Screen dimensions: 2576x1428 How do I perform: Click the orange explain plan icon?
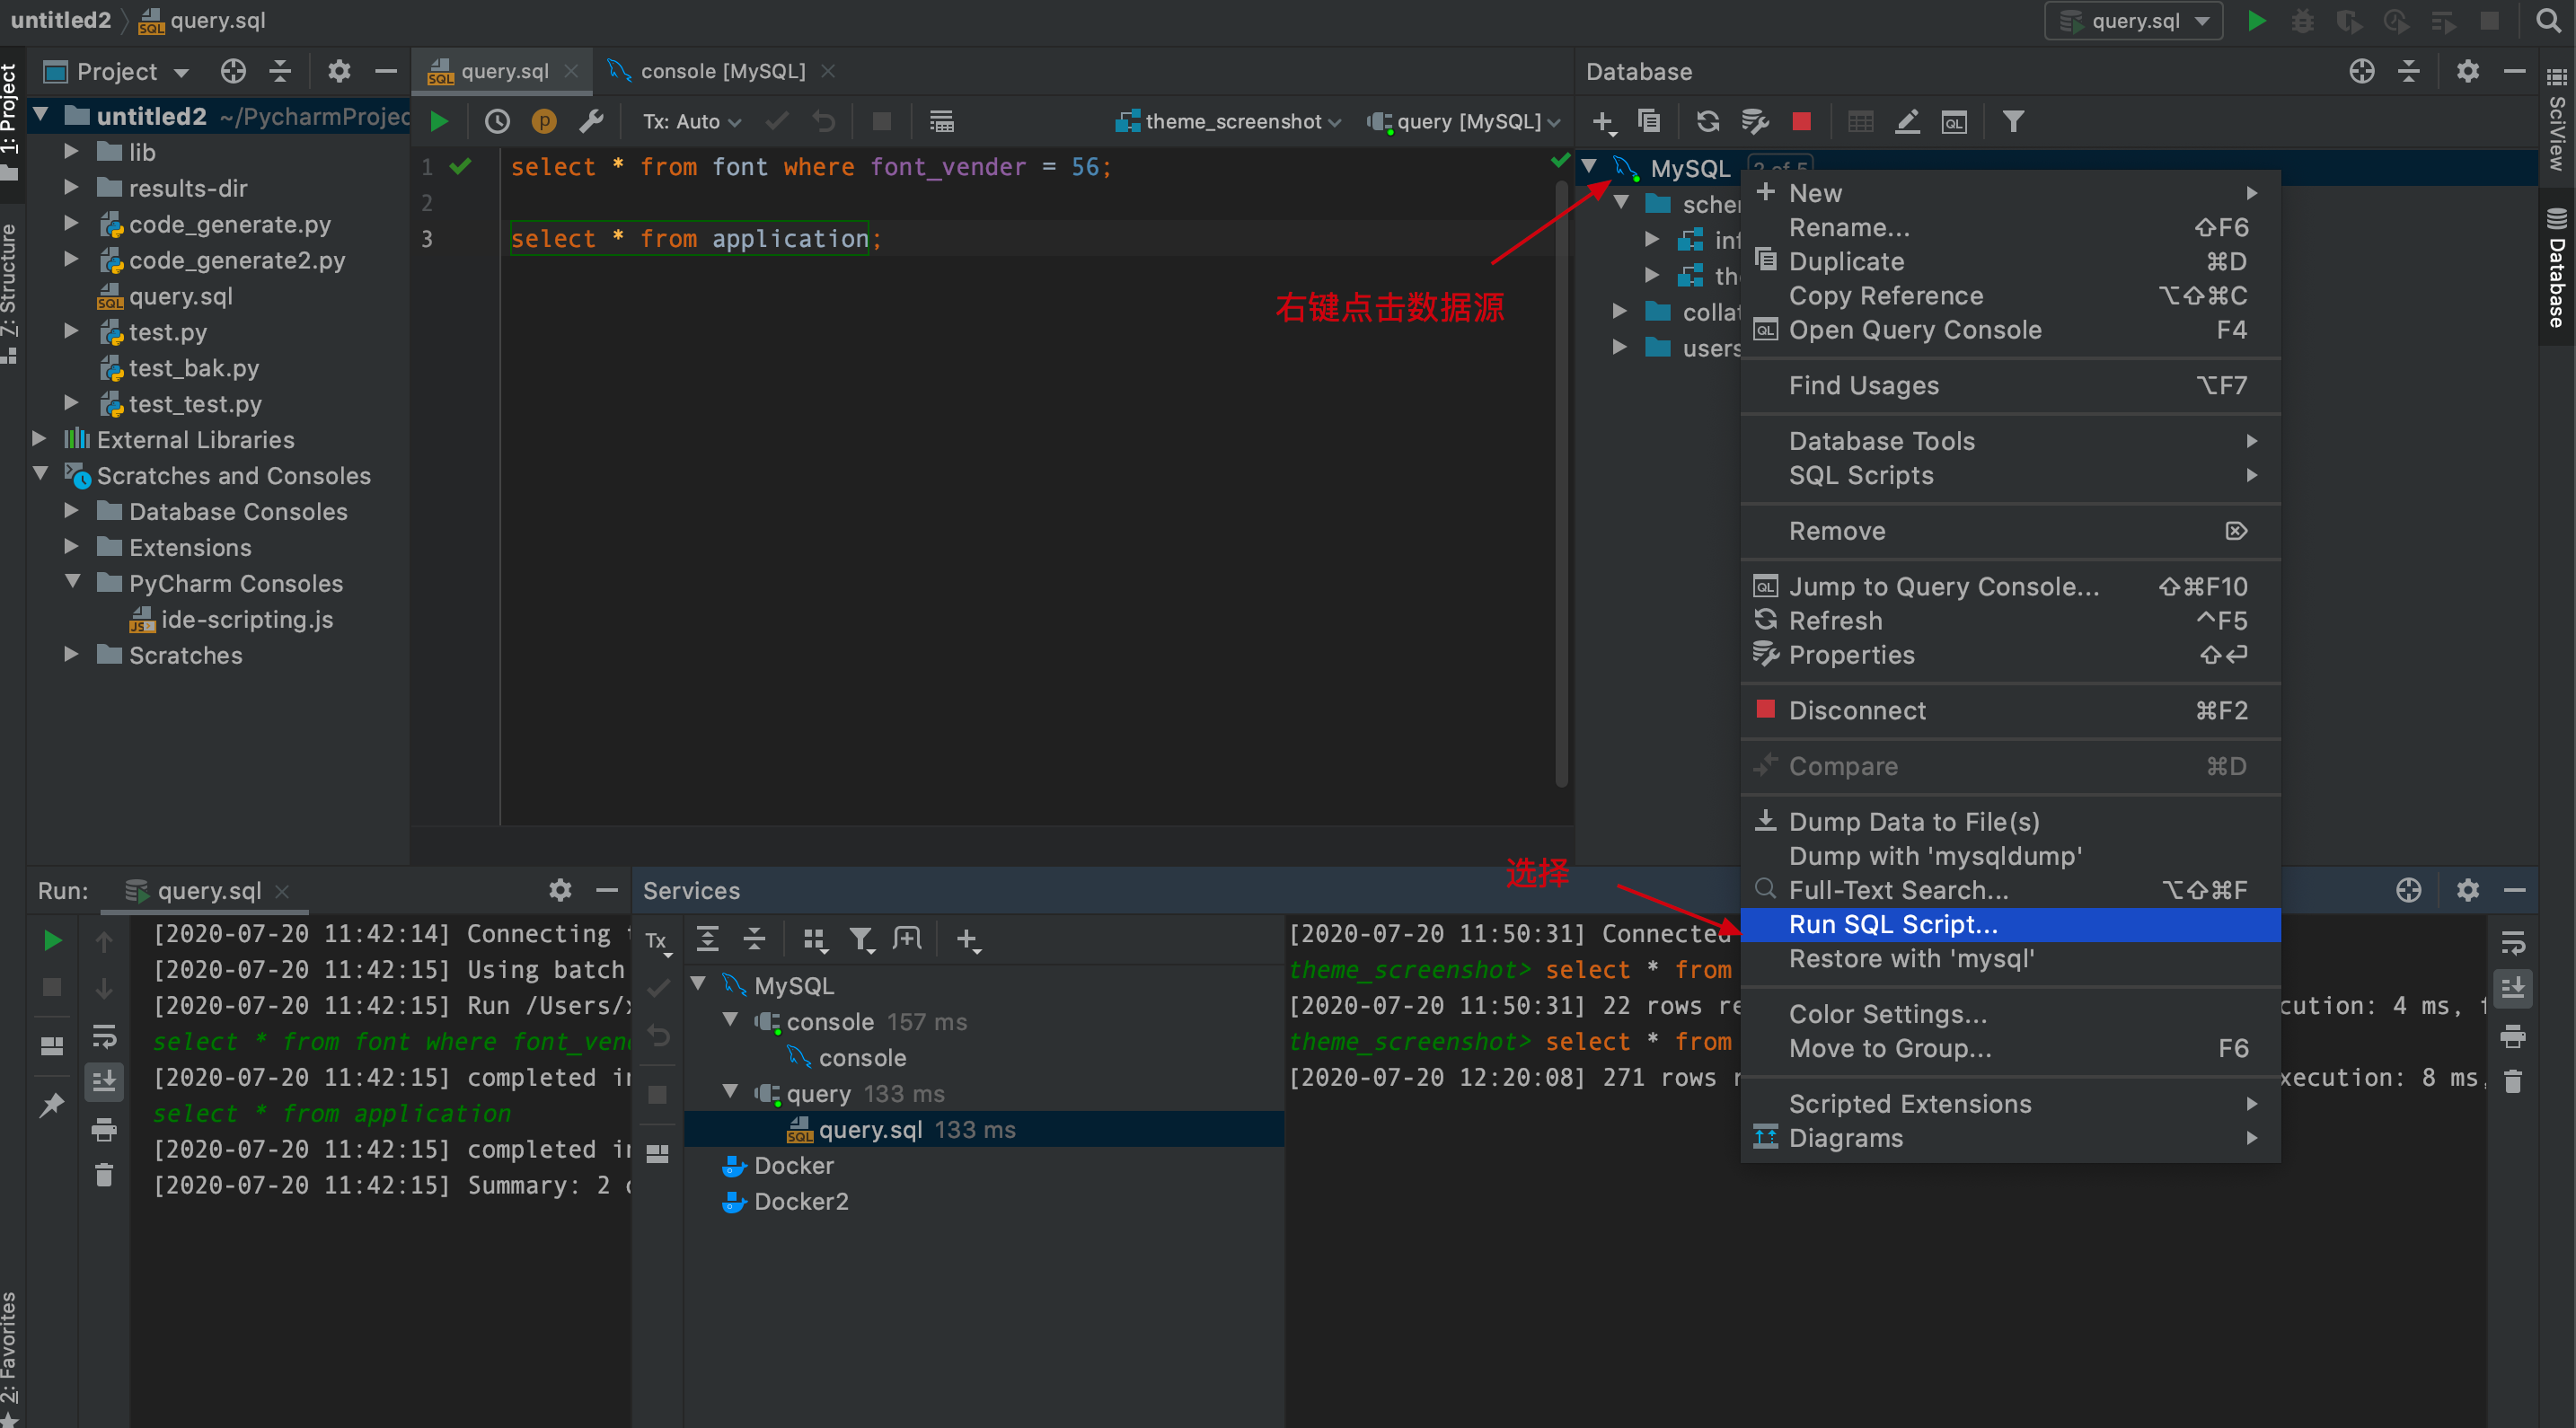point(544,122)
